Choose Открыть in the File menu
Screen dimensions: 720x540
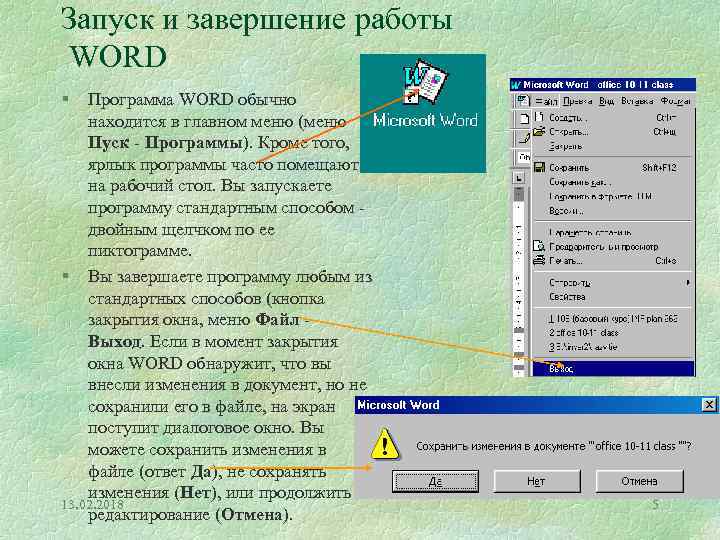pyautogui.click(x=613, y=132)
